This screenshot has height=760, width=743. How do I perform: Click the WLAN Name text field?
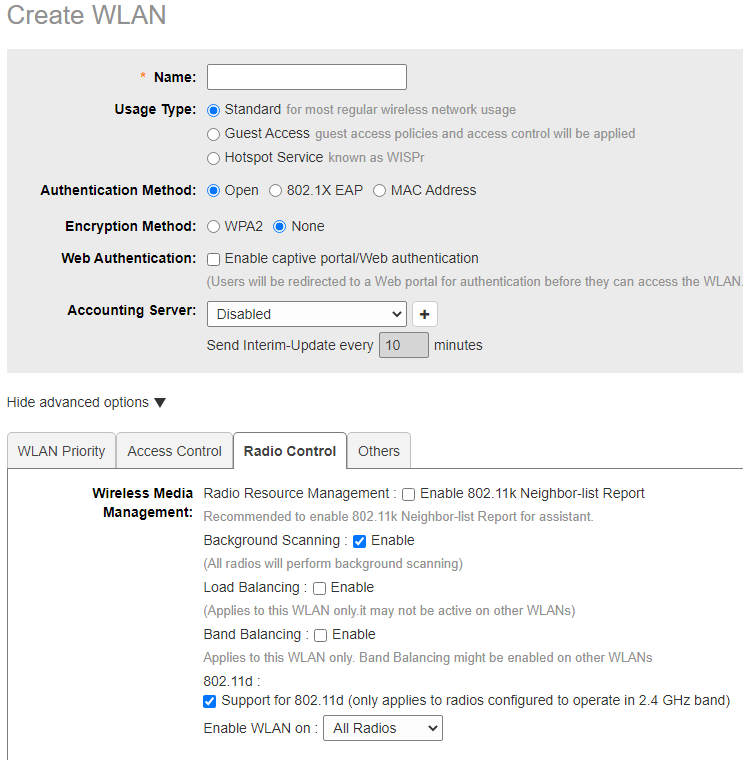coord(306,77)
